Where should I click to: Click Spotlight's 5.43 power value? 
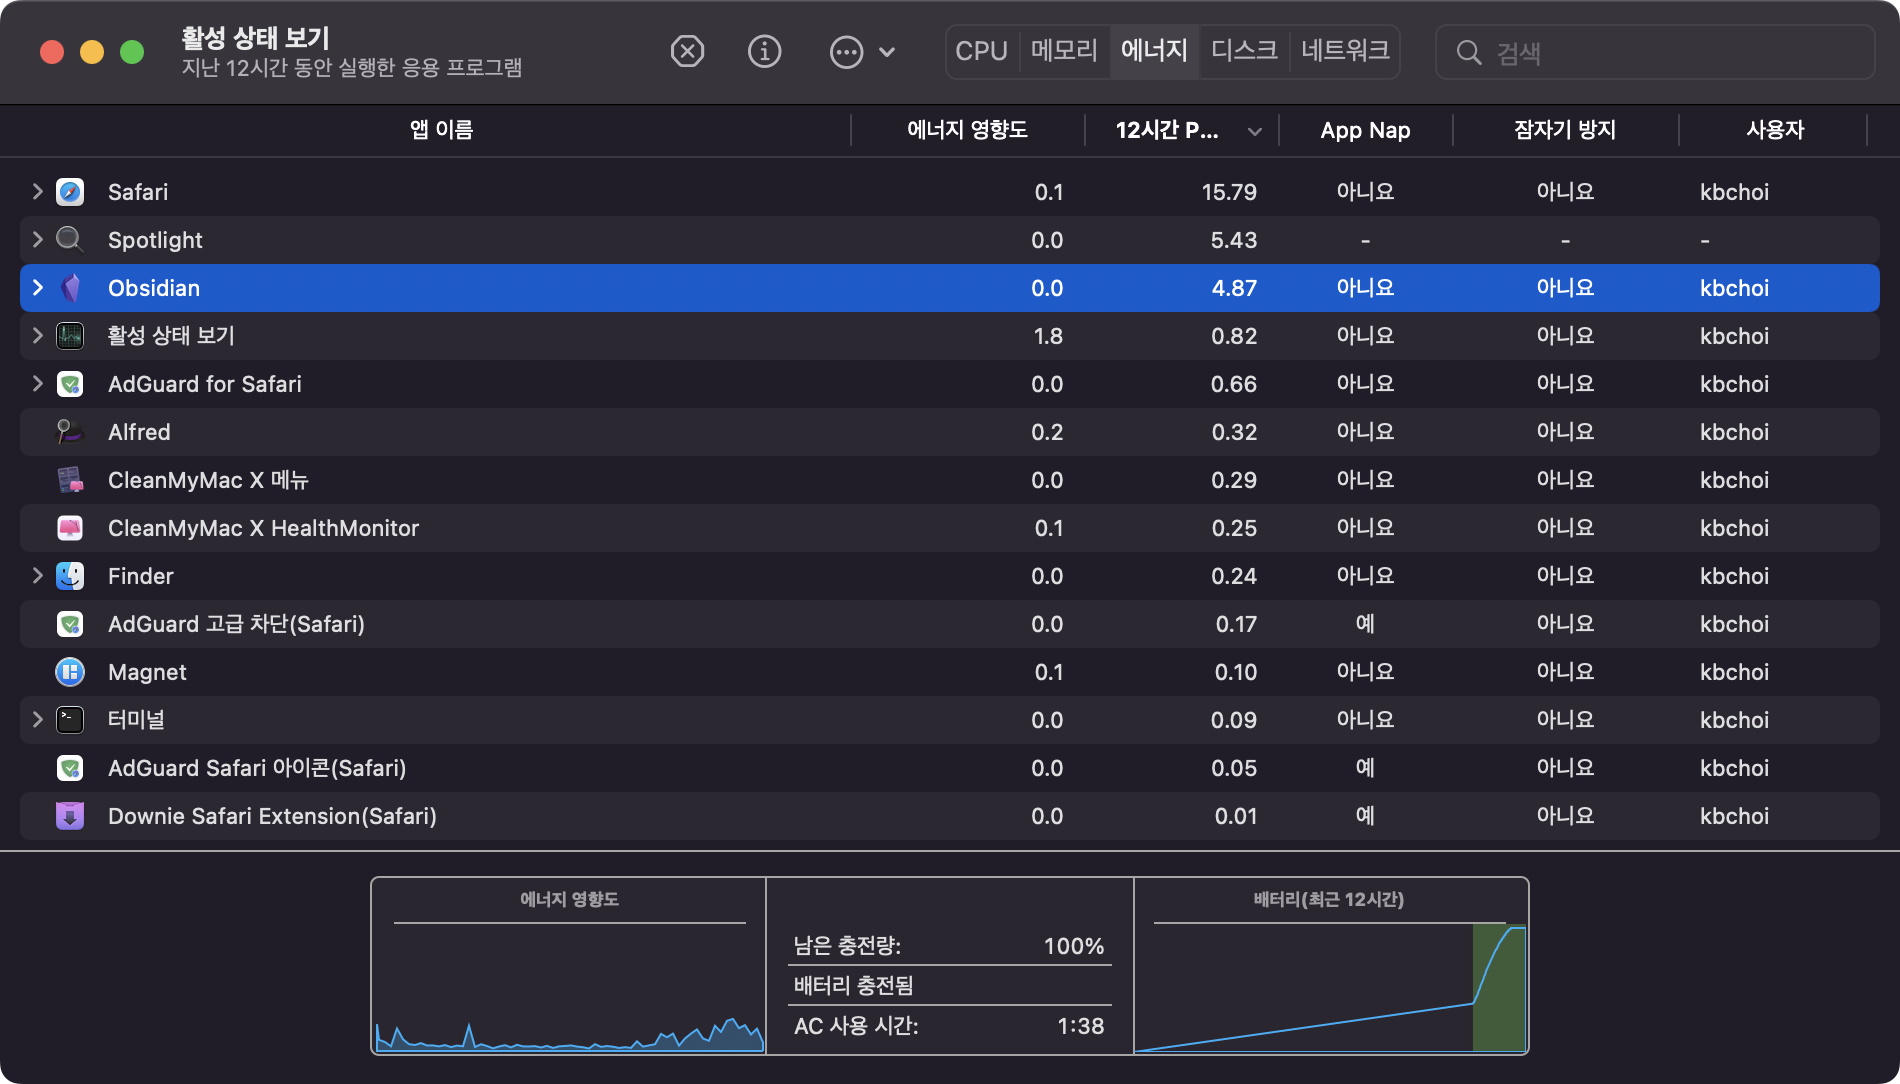point(1233,240)
